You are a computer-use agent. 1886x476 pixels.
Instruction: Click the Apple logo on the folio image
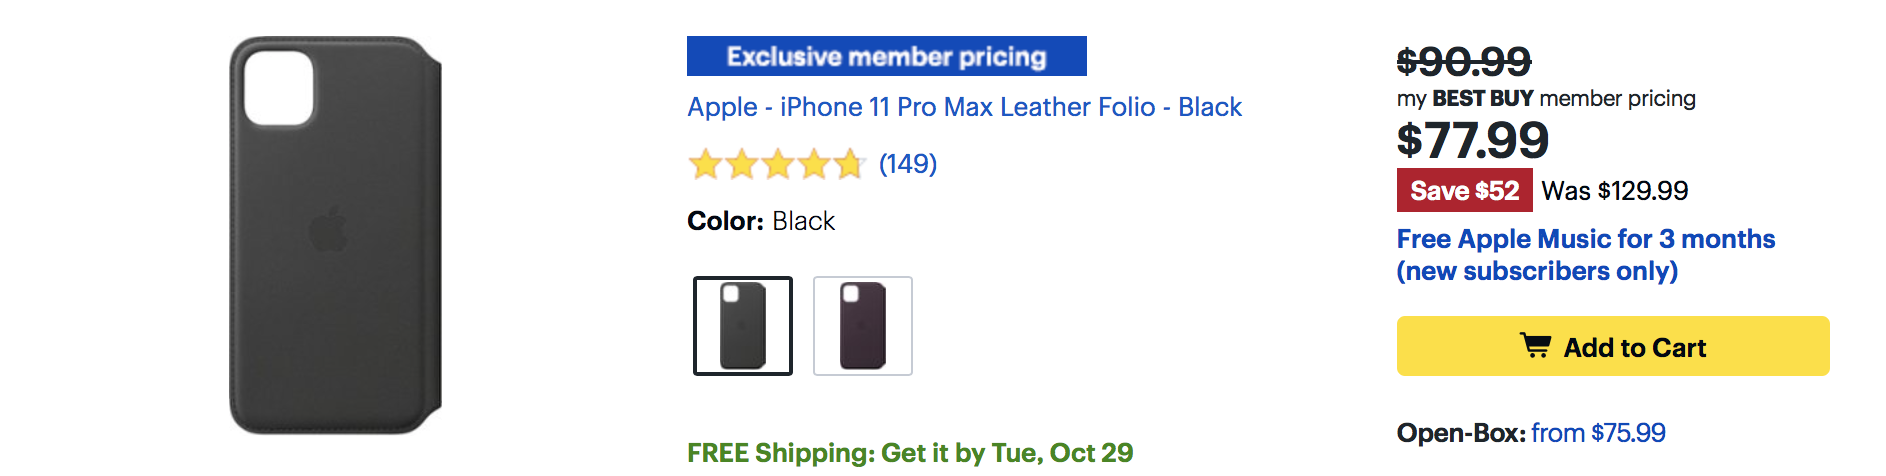tap(329, 230)
